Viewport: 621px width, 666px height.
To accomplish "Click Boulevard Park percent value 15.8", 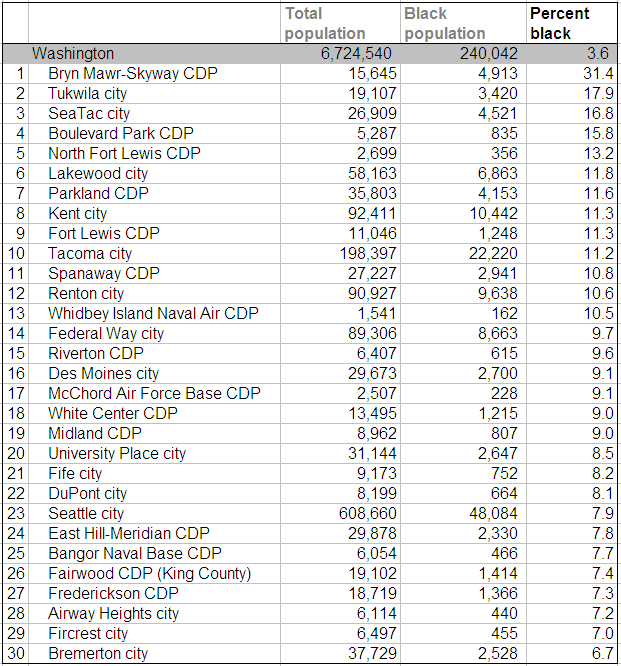I will pyautogui.click(x=598, y=133).
